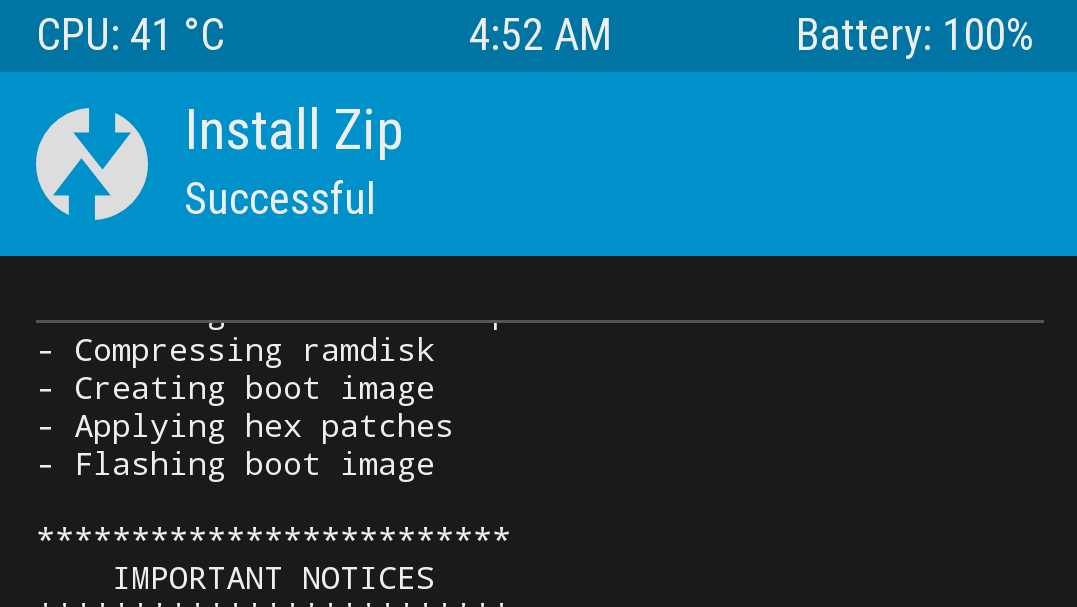
Task: Expand the Compressing ramdisk log entry
Action: [x=235, y=350]
